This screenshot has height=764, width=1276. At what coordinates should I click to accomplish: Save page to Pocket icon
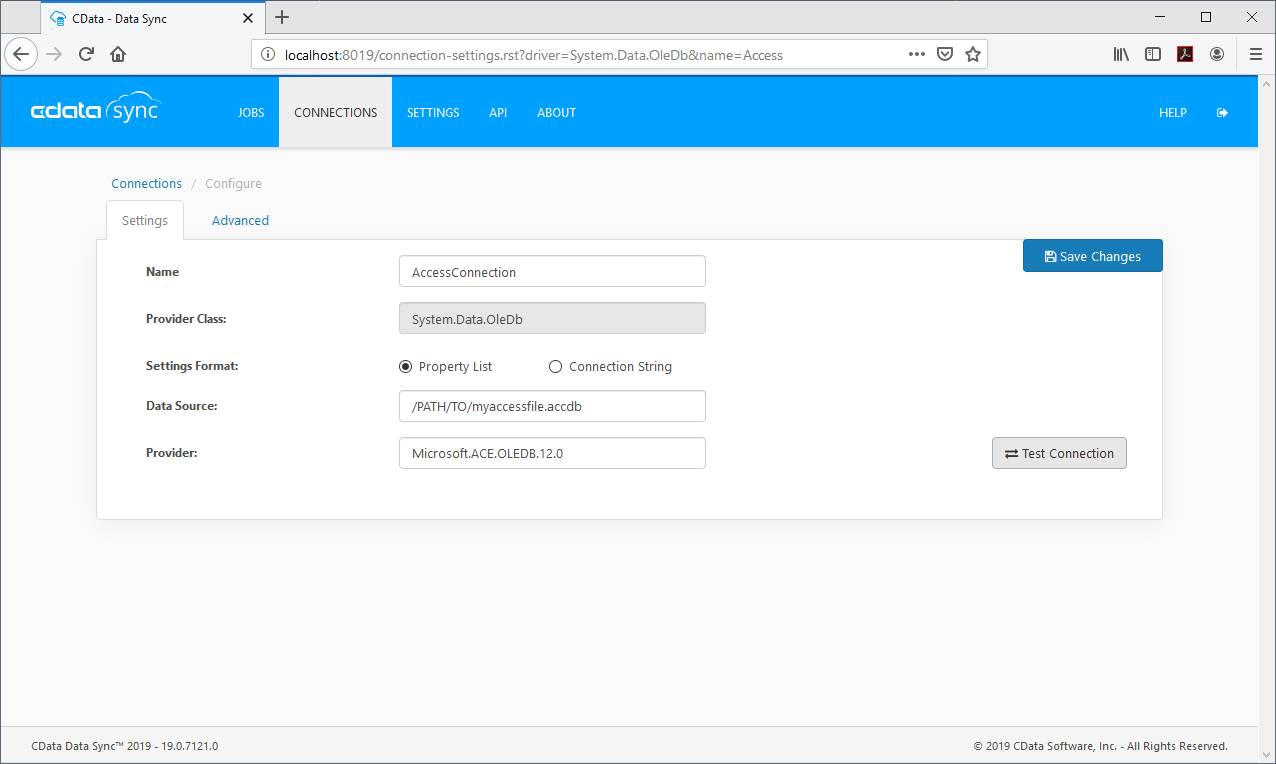tap(944, 55)
